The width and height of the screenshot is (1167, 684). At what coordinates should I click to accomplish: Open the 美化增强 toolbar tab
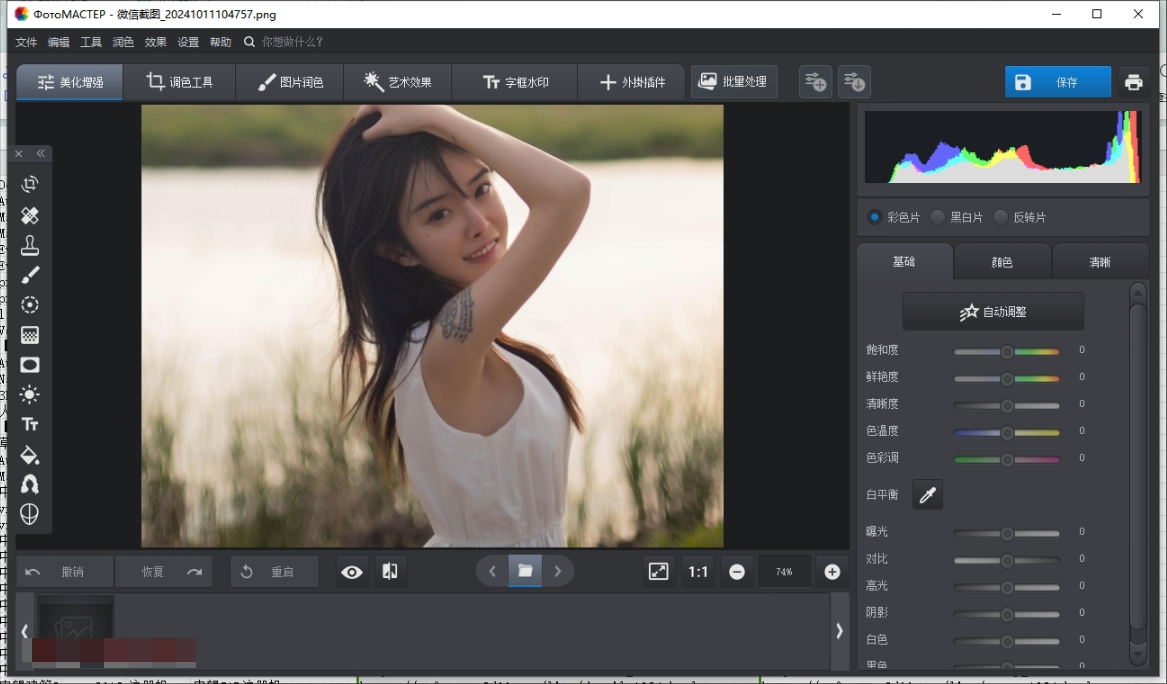point(70,82)
